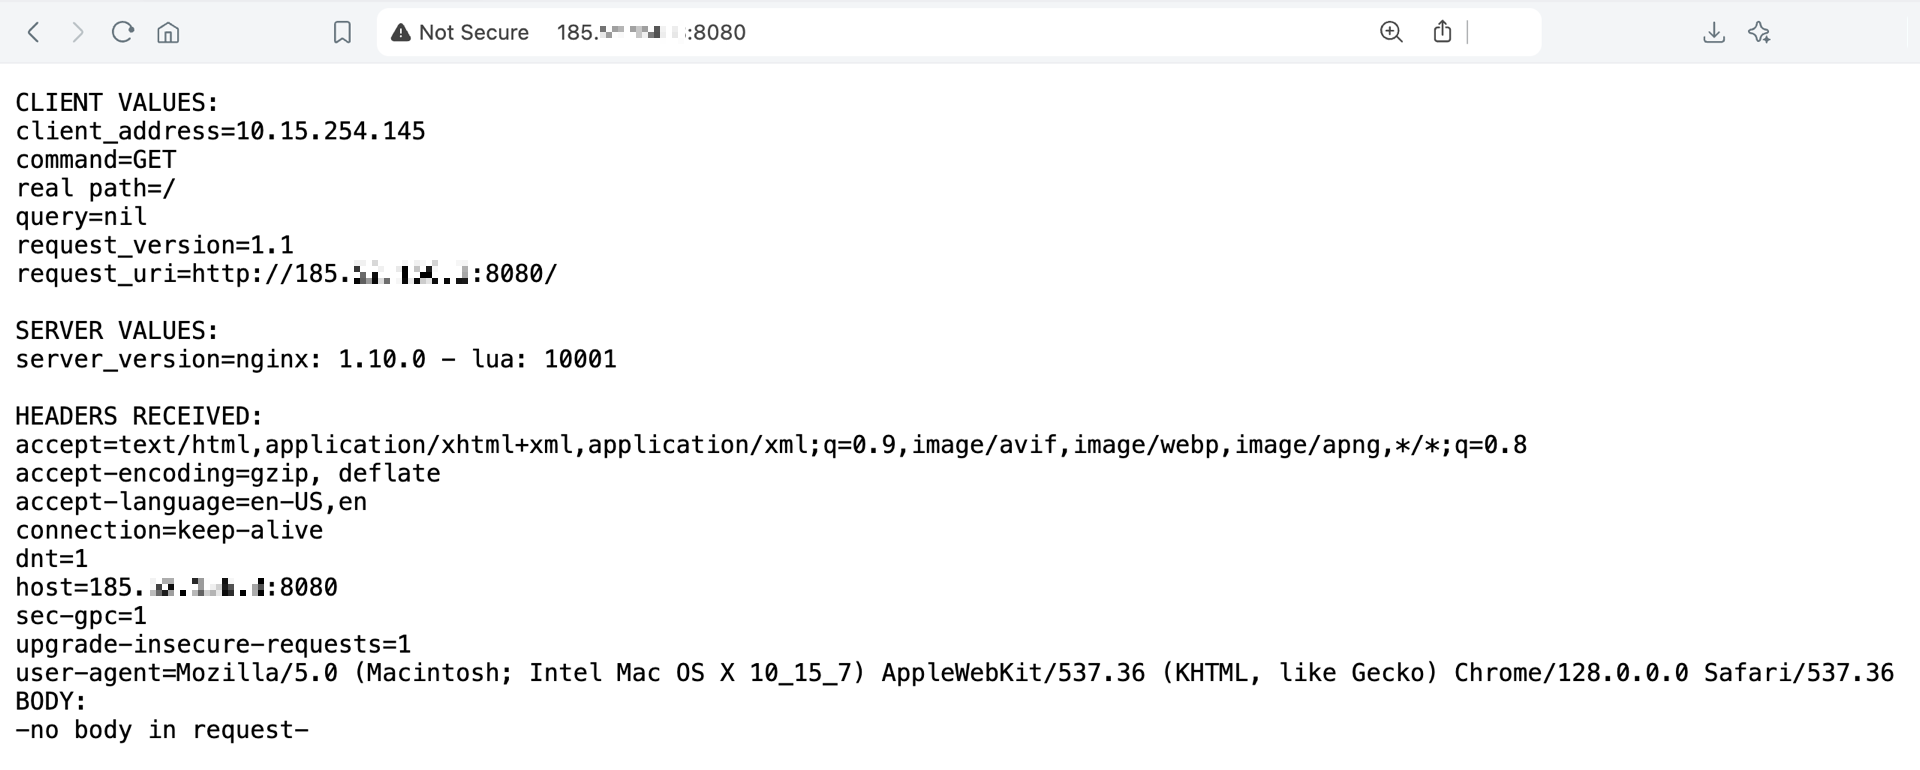Click the "-no body in request-" text

click(x=162, y=731)
